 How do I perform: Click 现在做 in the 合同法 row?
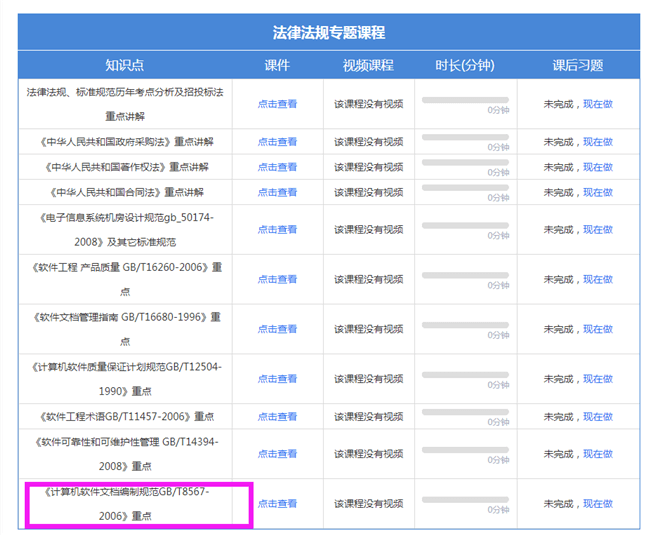(x=597, y=192)
